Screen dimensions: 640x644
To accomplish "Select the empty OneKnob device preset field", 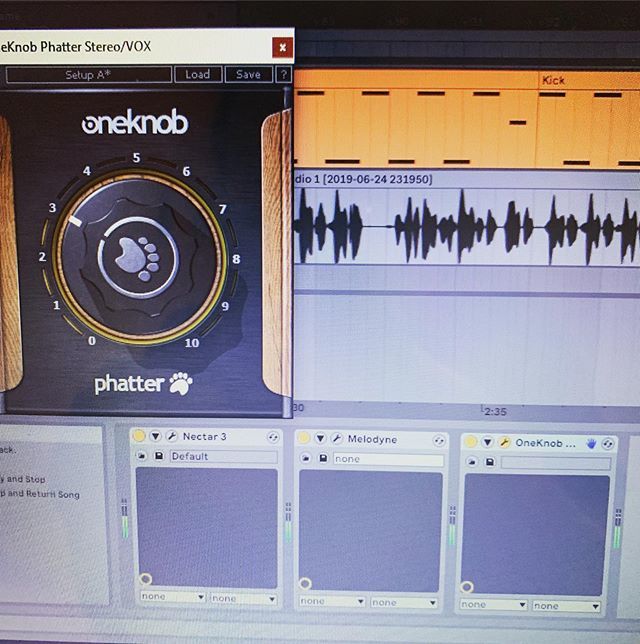I will click(556, 464).
